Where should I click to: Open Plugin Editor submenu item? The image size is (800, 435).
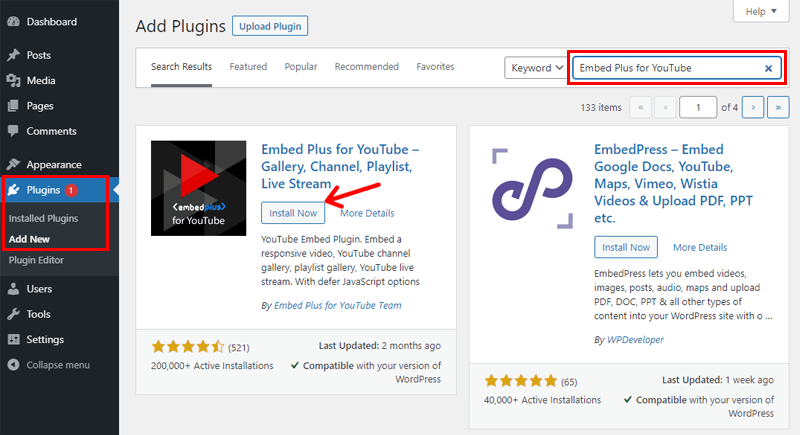[36, 260]
